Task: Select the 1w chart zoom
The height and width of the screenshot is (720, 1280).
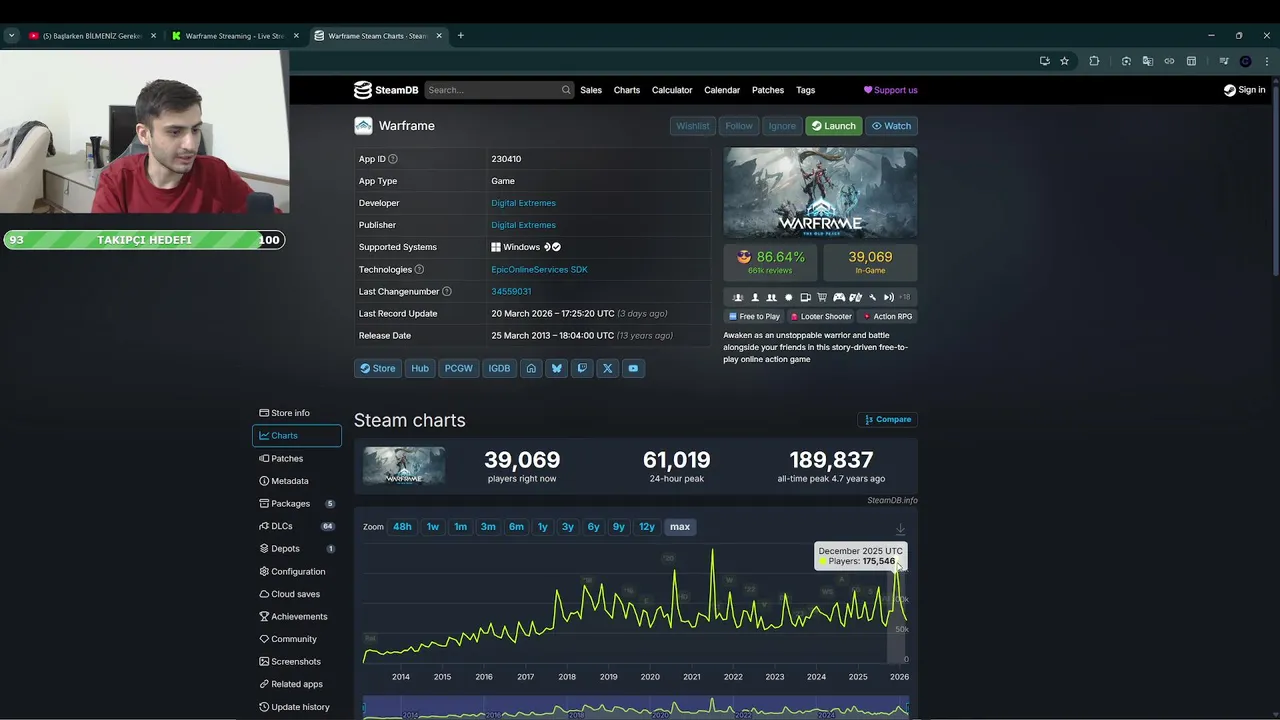Action: click(x=433, y=527)
